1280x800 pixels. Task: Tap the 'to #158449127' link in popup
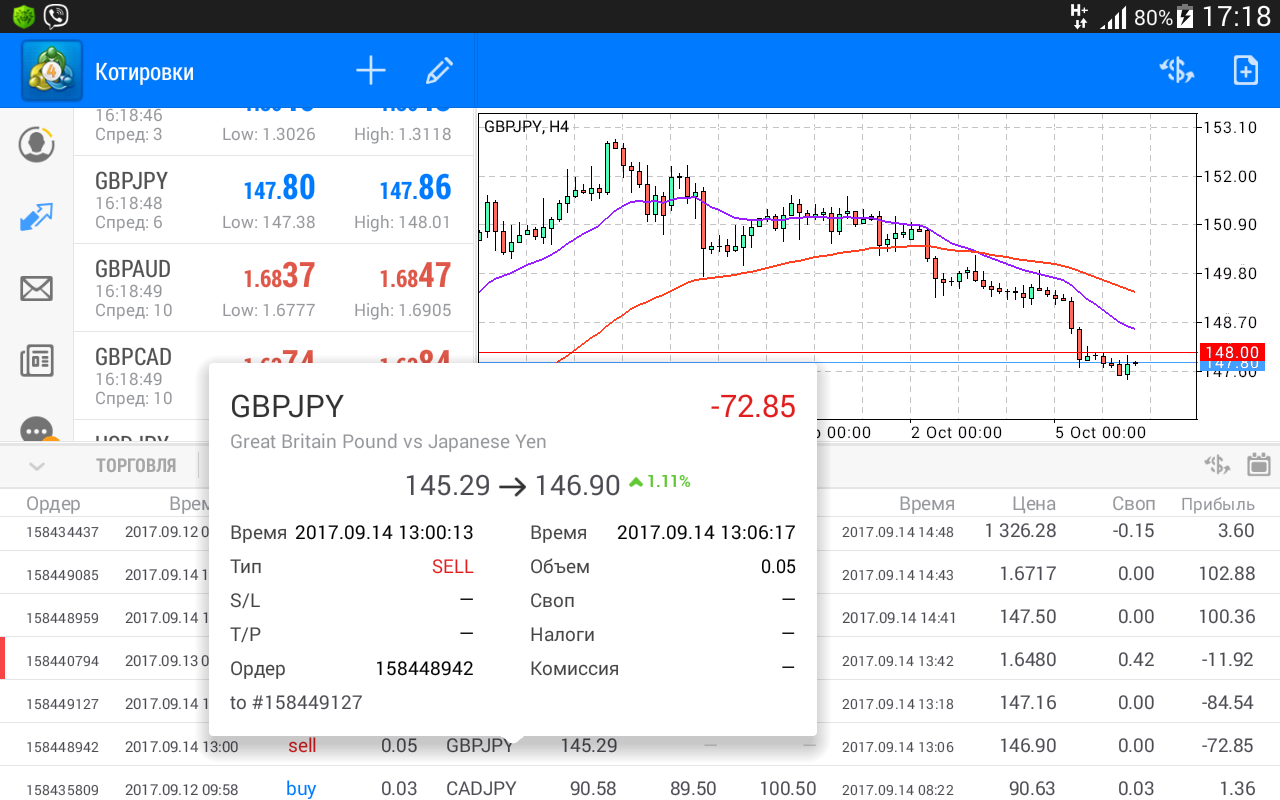[296, 703]
